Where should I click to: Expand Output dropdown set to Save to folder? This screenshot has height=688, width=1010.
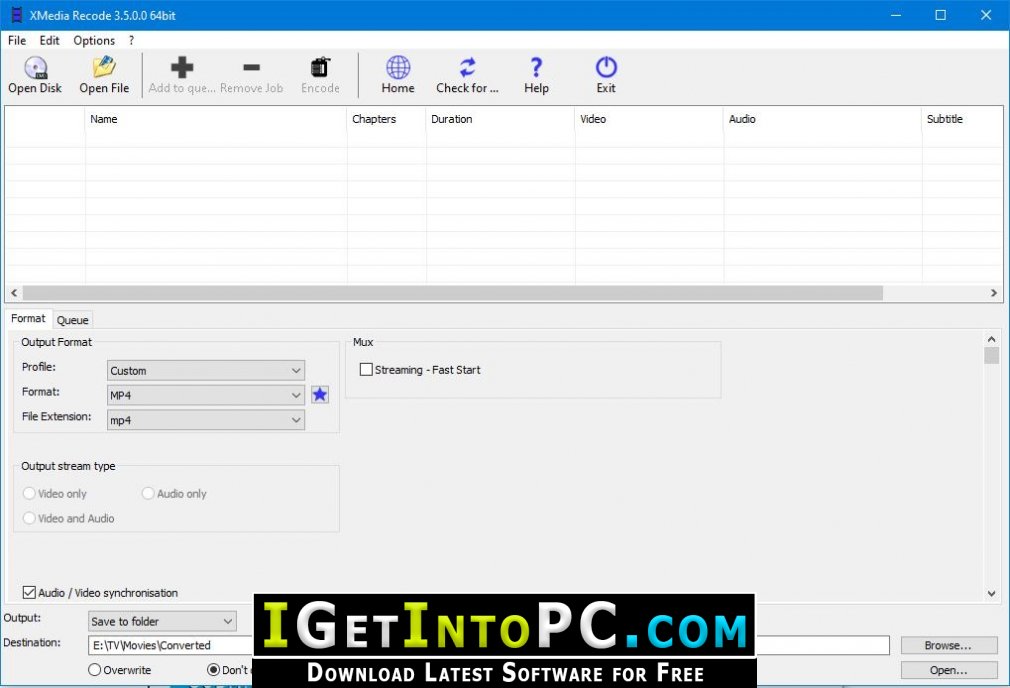click(x=162, y=621)
